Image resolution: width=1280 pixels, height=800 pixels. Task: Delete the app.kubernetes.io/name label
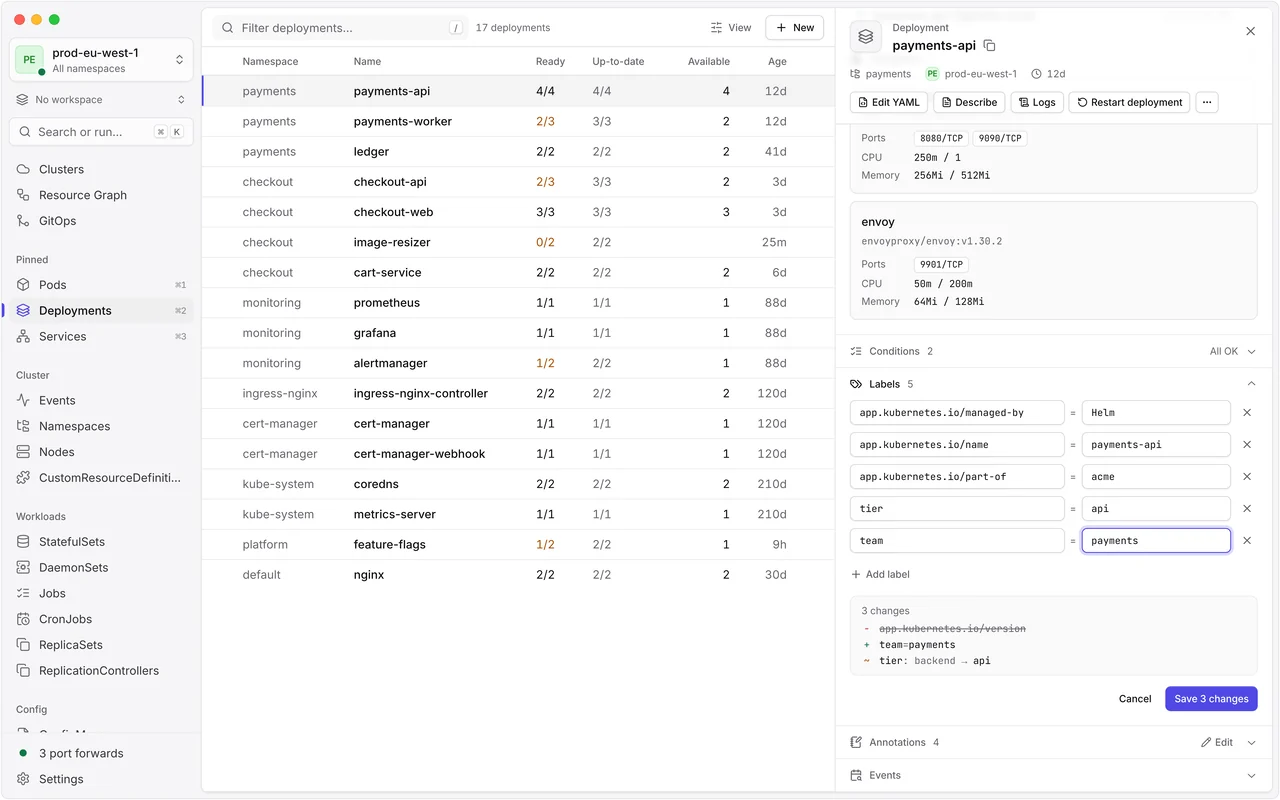pos(1247,445)
